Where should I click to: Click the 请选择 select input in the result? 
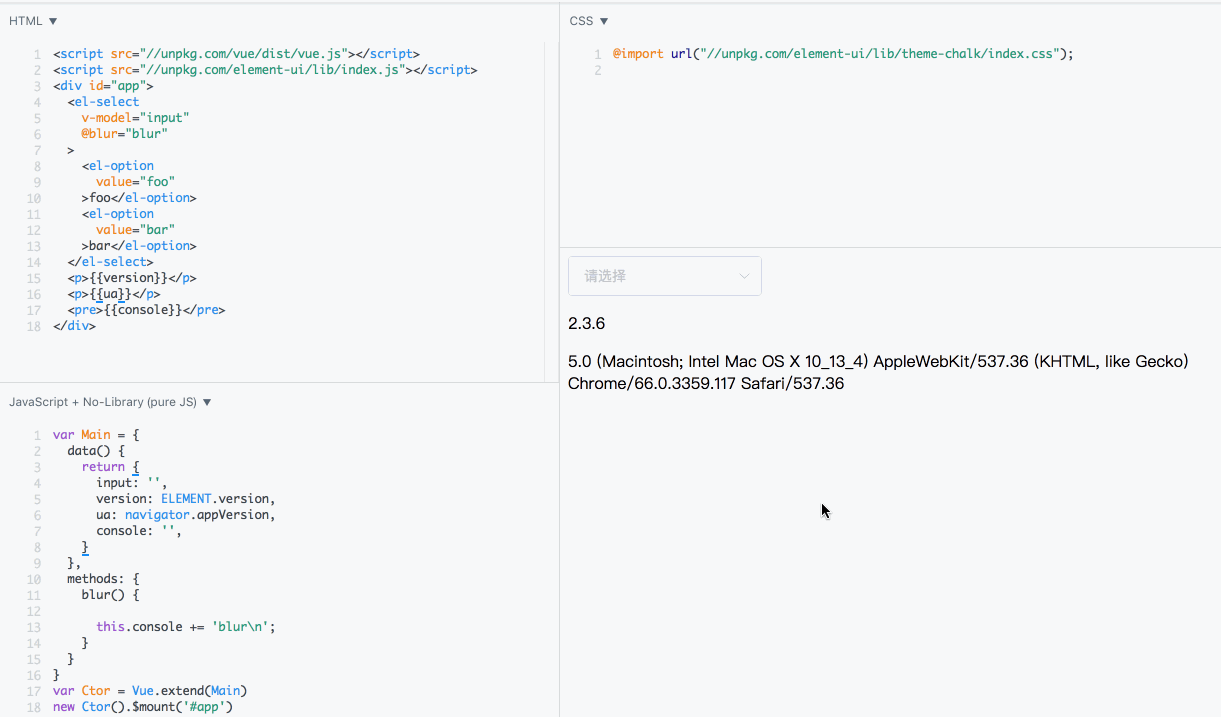click(x=665, y=276)
